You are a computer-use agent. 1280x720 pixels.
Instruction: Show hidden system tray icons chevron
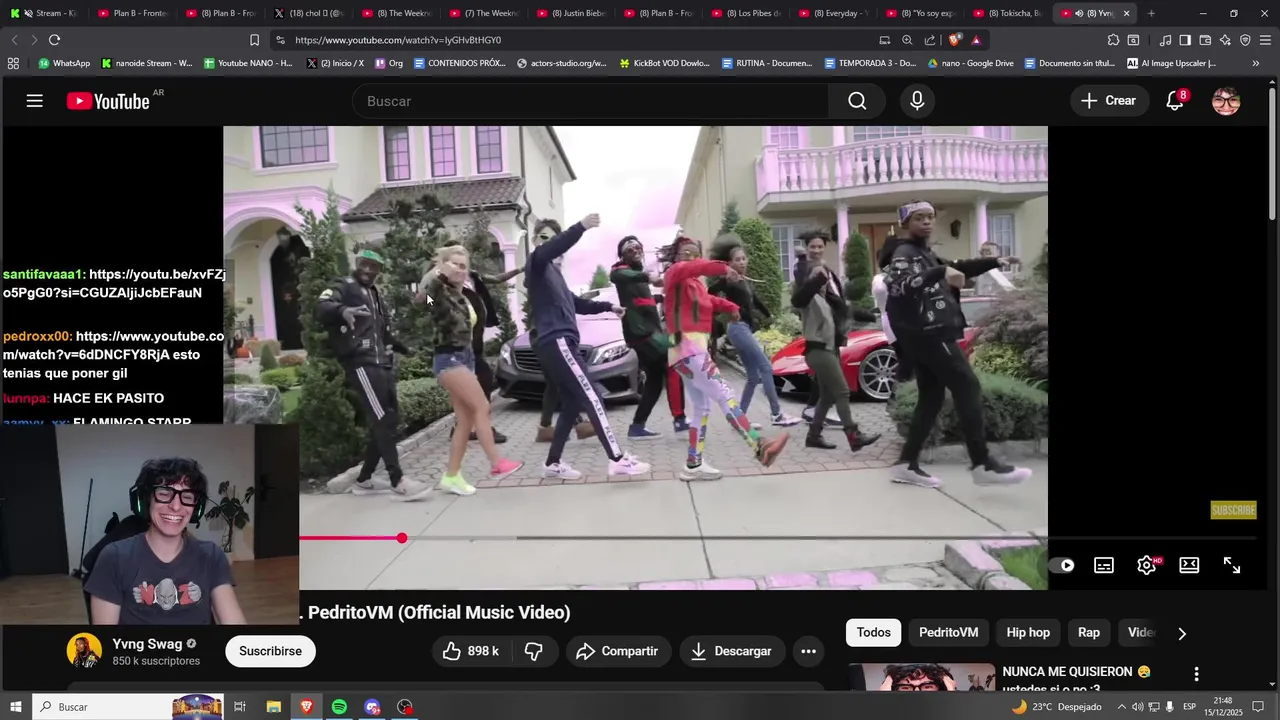[x=1120, y=707]
